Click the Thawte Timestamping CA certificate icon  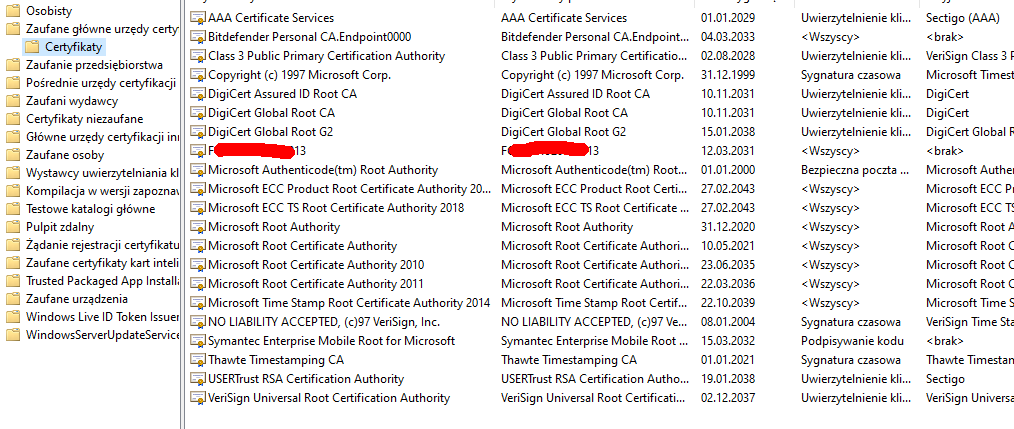point(197,360)
